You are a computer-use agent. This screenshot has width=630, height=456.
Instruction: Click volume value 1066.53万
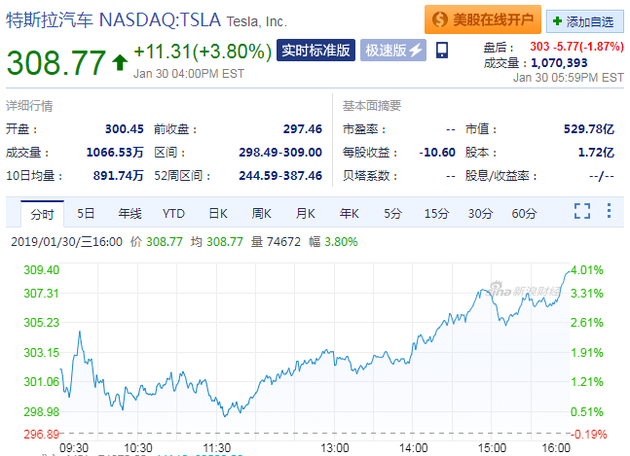[115, 152]
